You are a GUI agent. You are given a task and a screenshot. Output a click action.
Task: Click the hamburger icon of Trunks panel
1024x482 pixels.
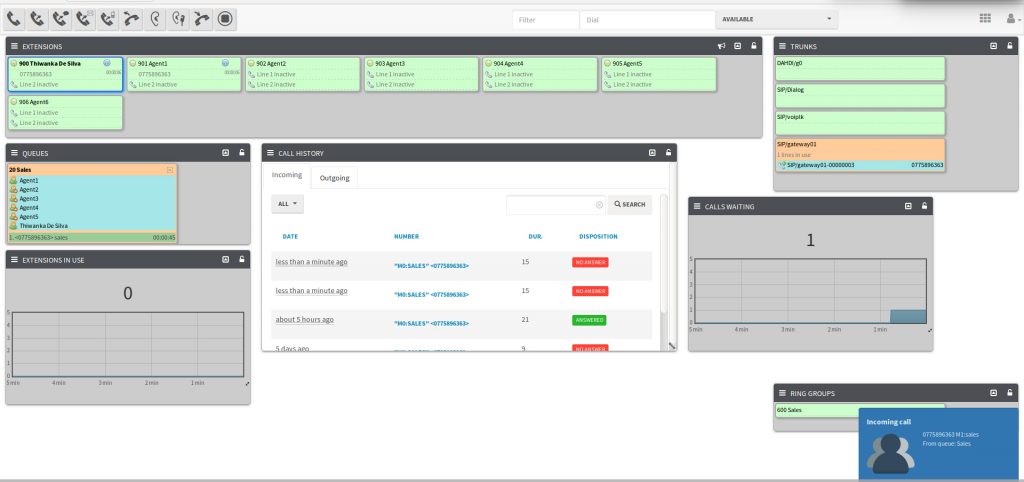coord(782,46)
